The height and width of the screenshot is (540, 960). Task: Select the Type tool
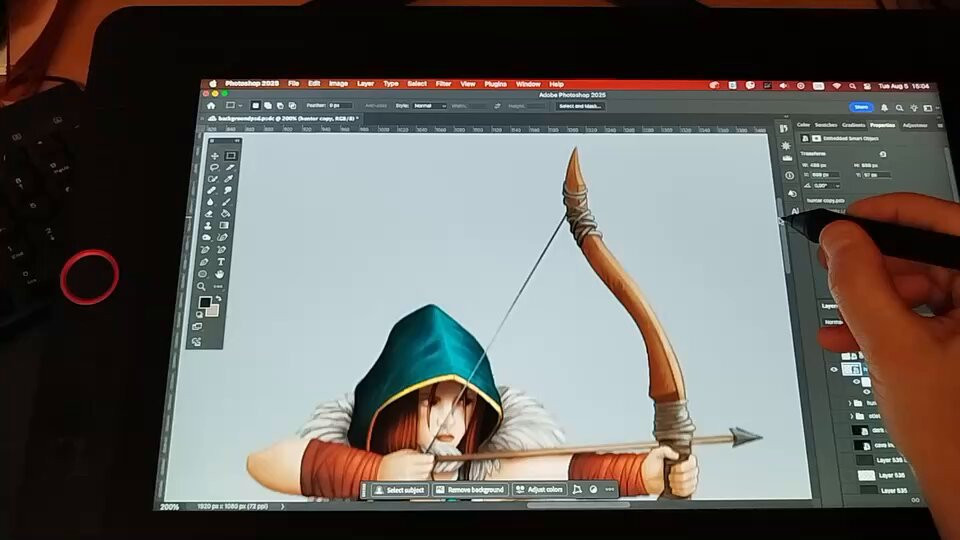221,262
